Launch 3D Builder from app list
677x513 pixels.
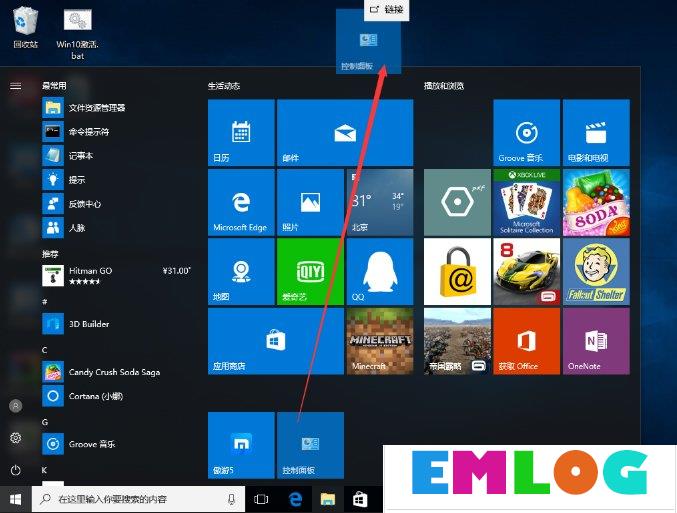(x=117, y=324)
